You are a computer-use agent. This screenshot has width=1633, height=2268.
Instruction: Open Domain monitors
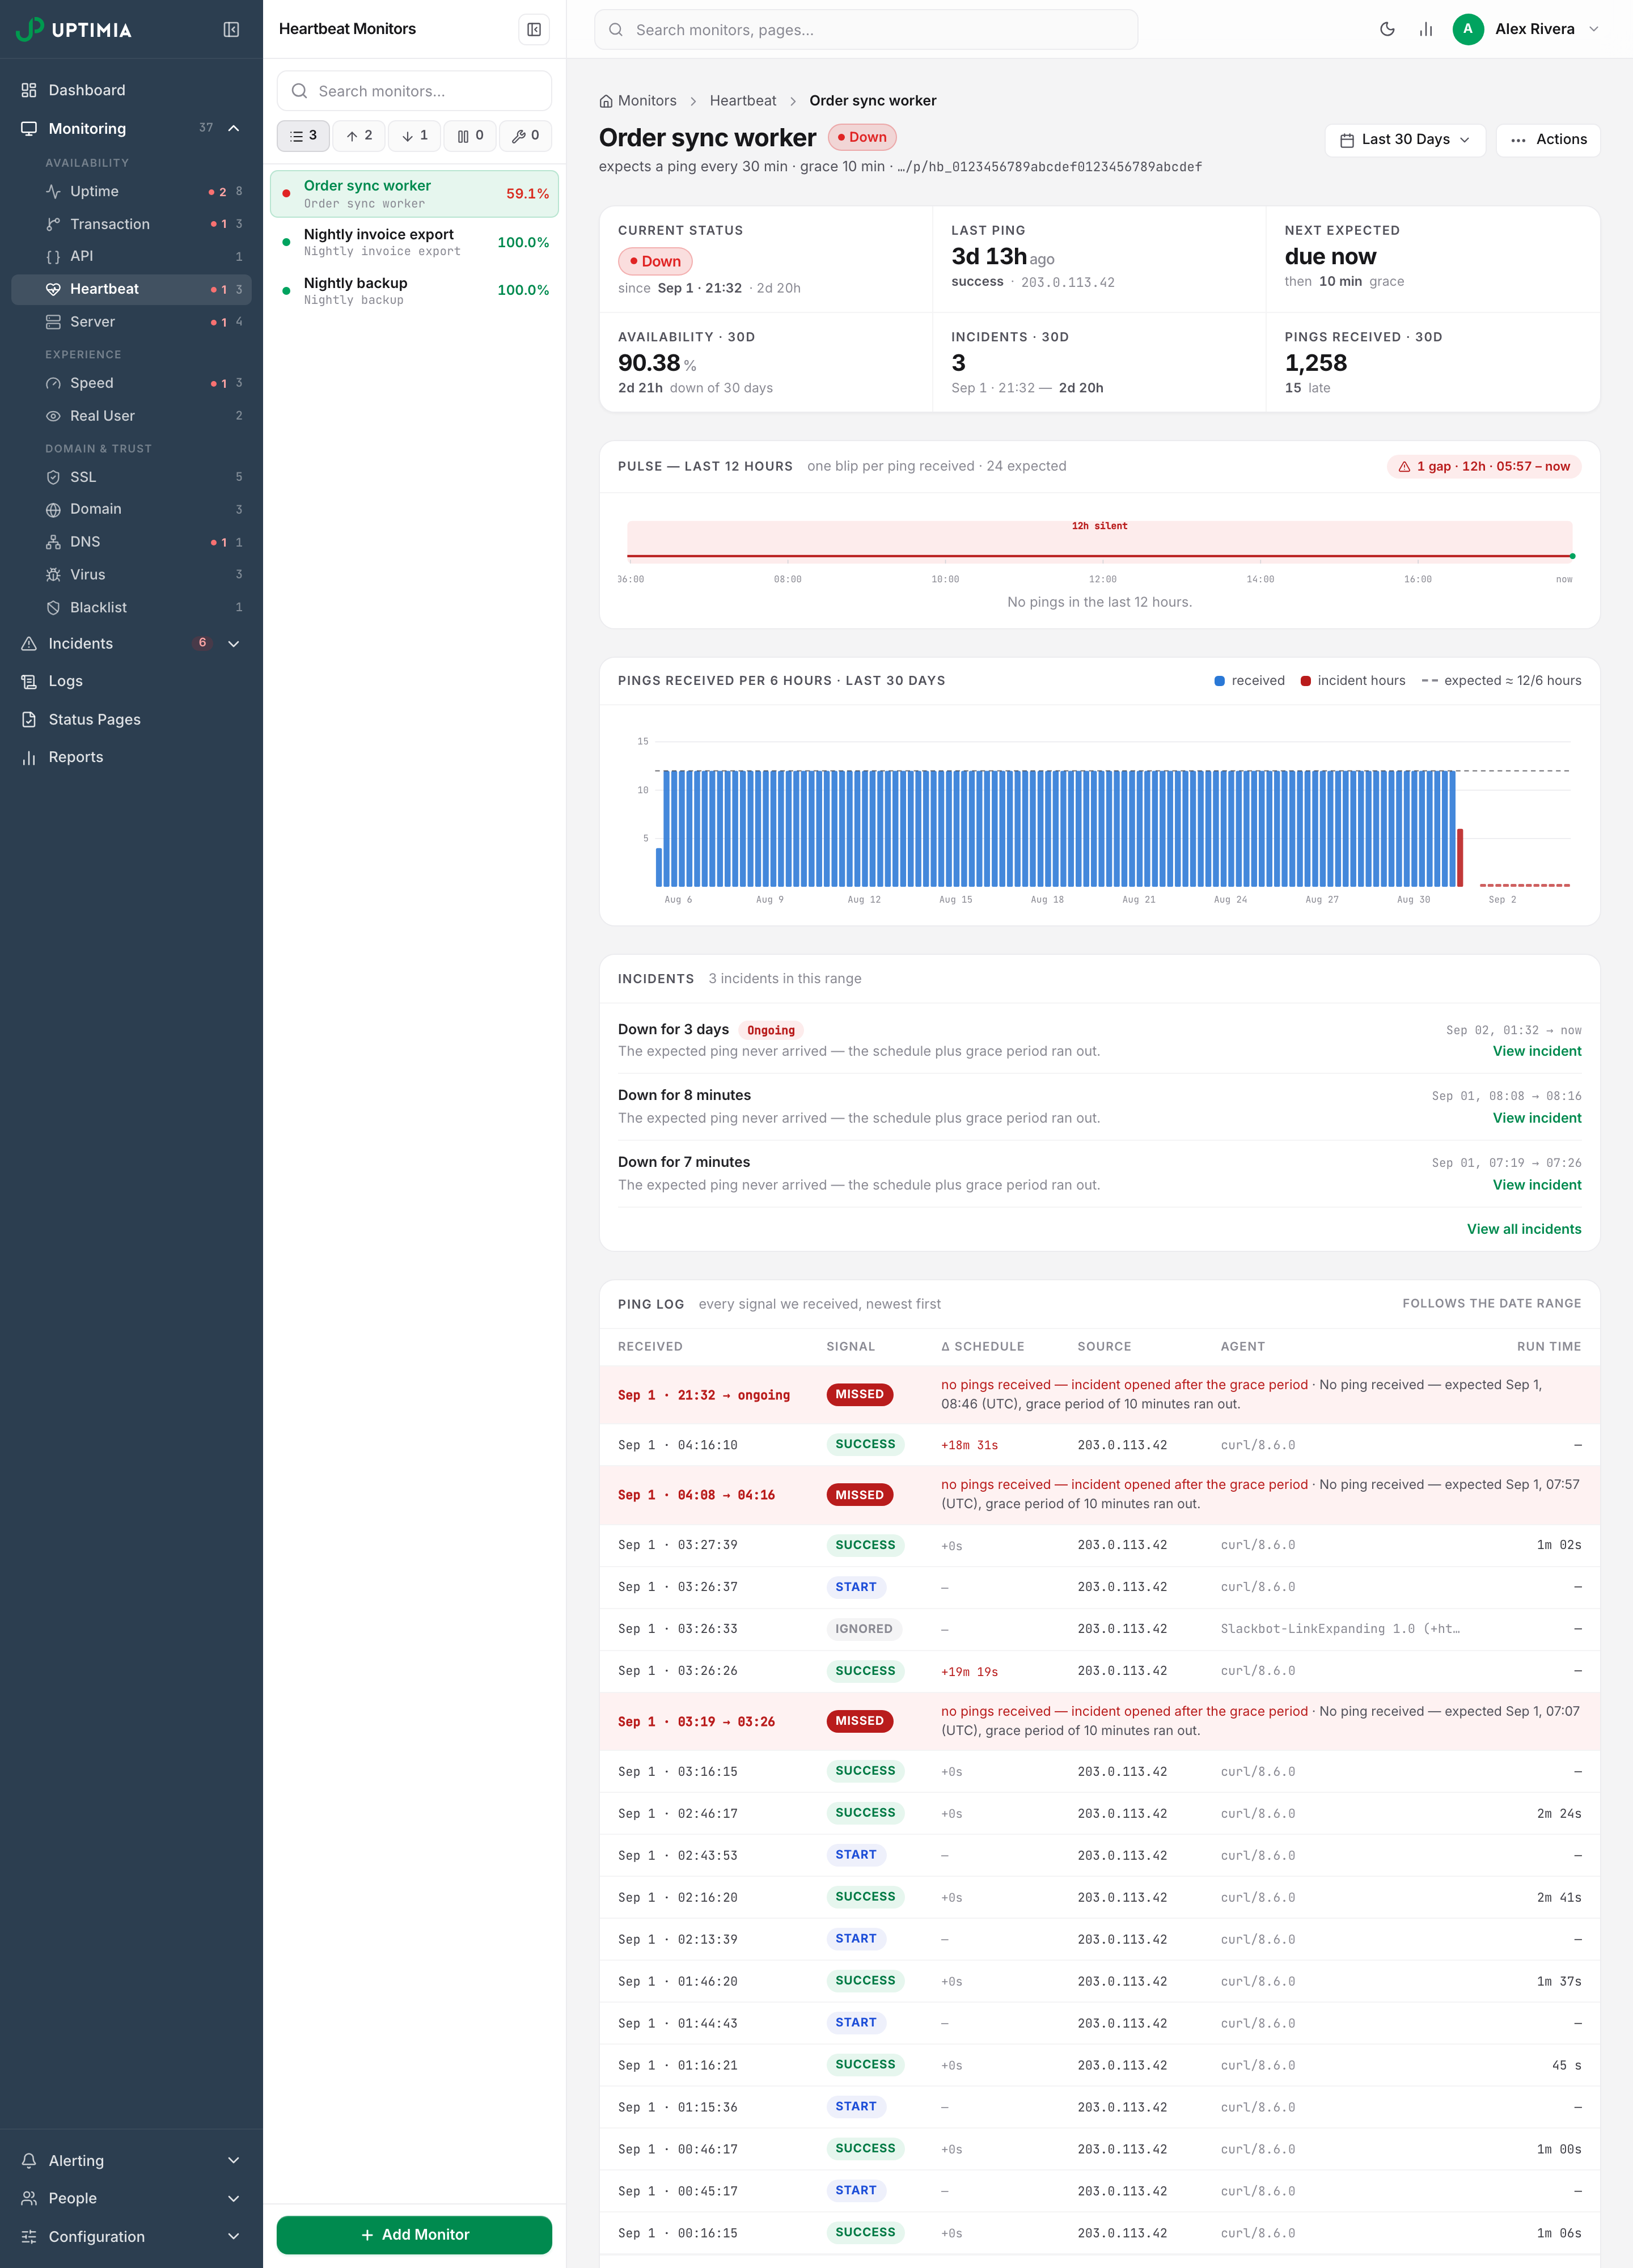(x=131, y=509)
